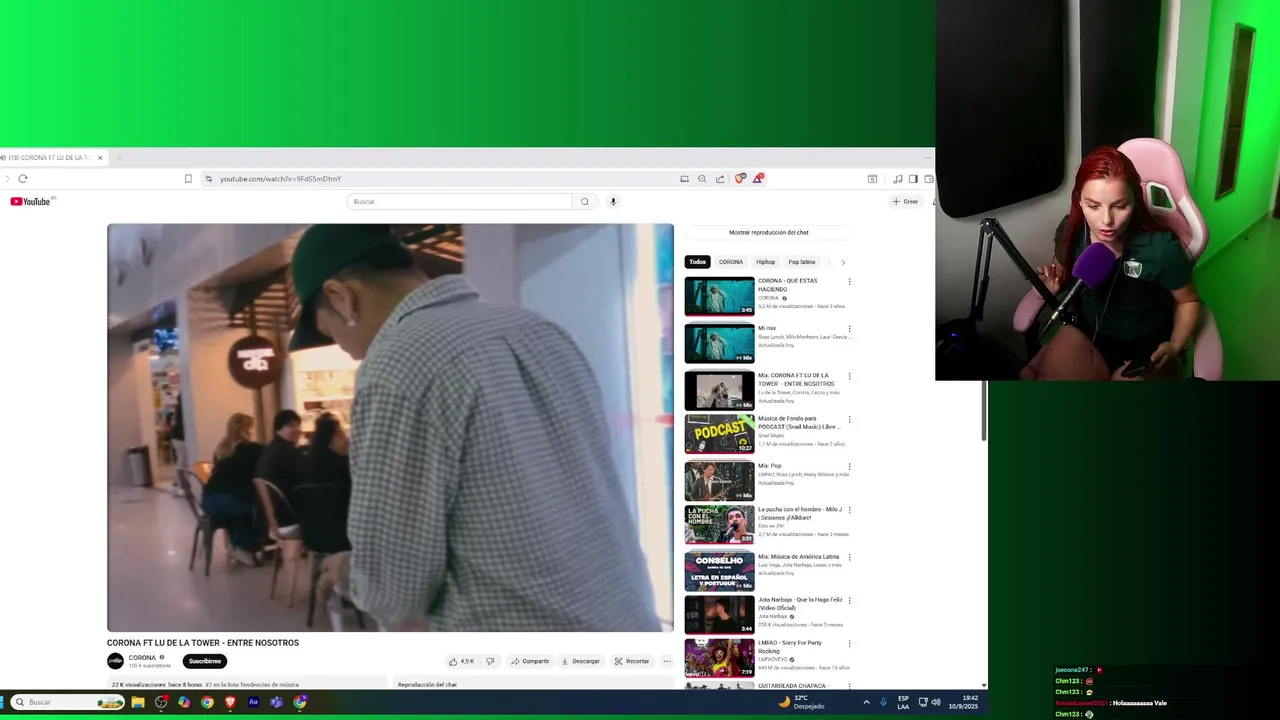Screen dimensions: 1280x720
Task: Open options menu for Mi mix video
Action: [x=850, y=328]
